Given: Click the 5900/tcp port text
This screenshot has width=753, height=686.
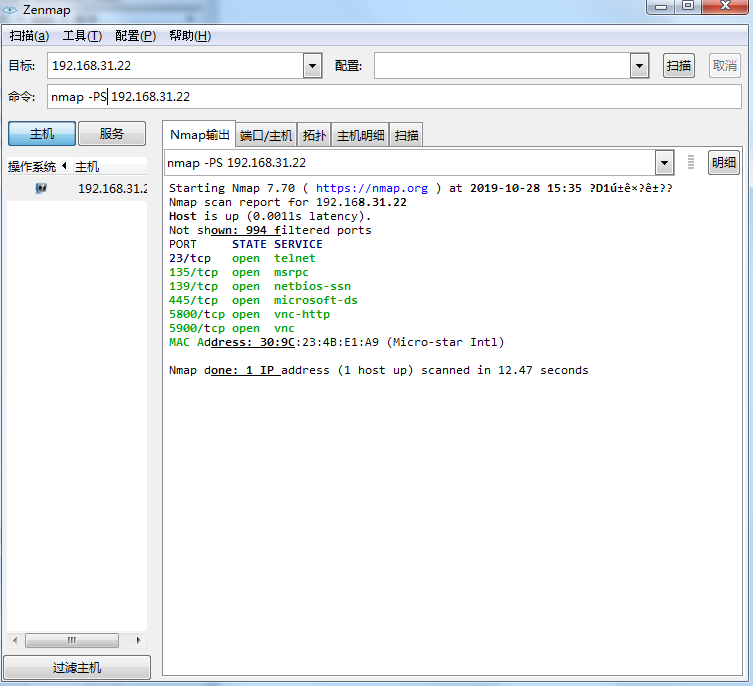Looking at the screenshot, I should pyautogui.click(x=197, y=328).
